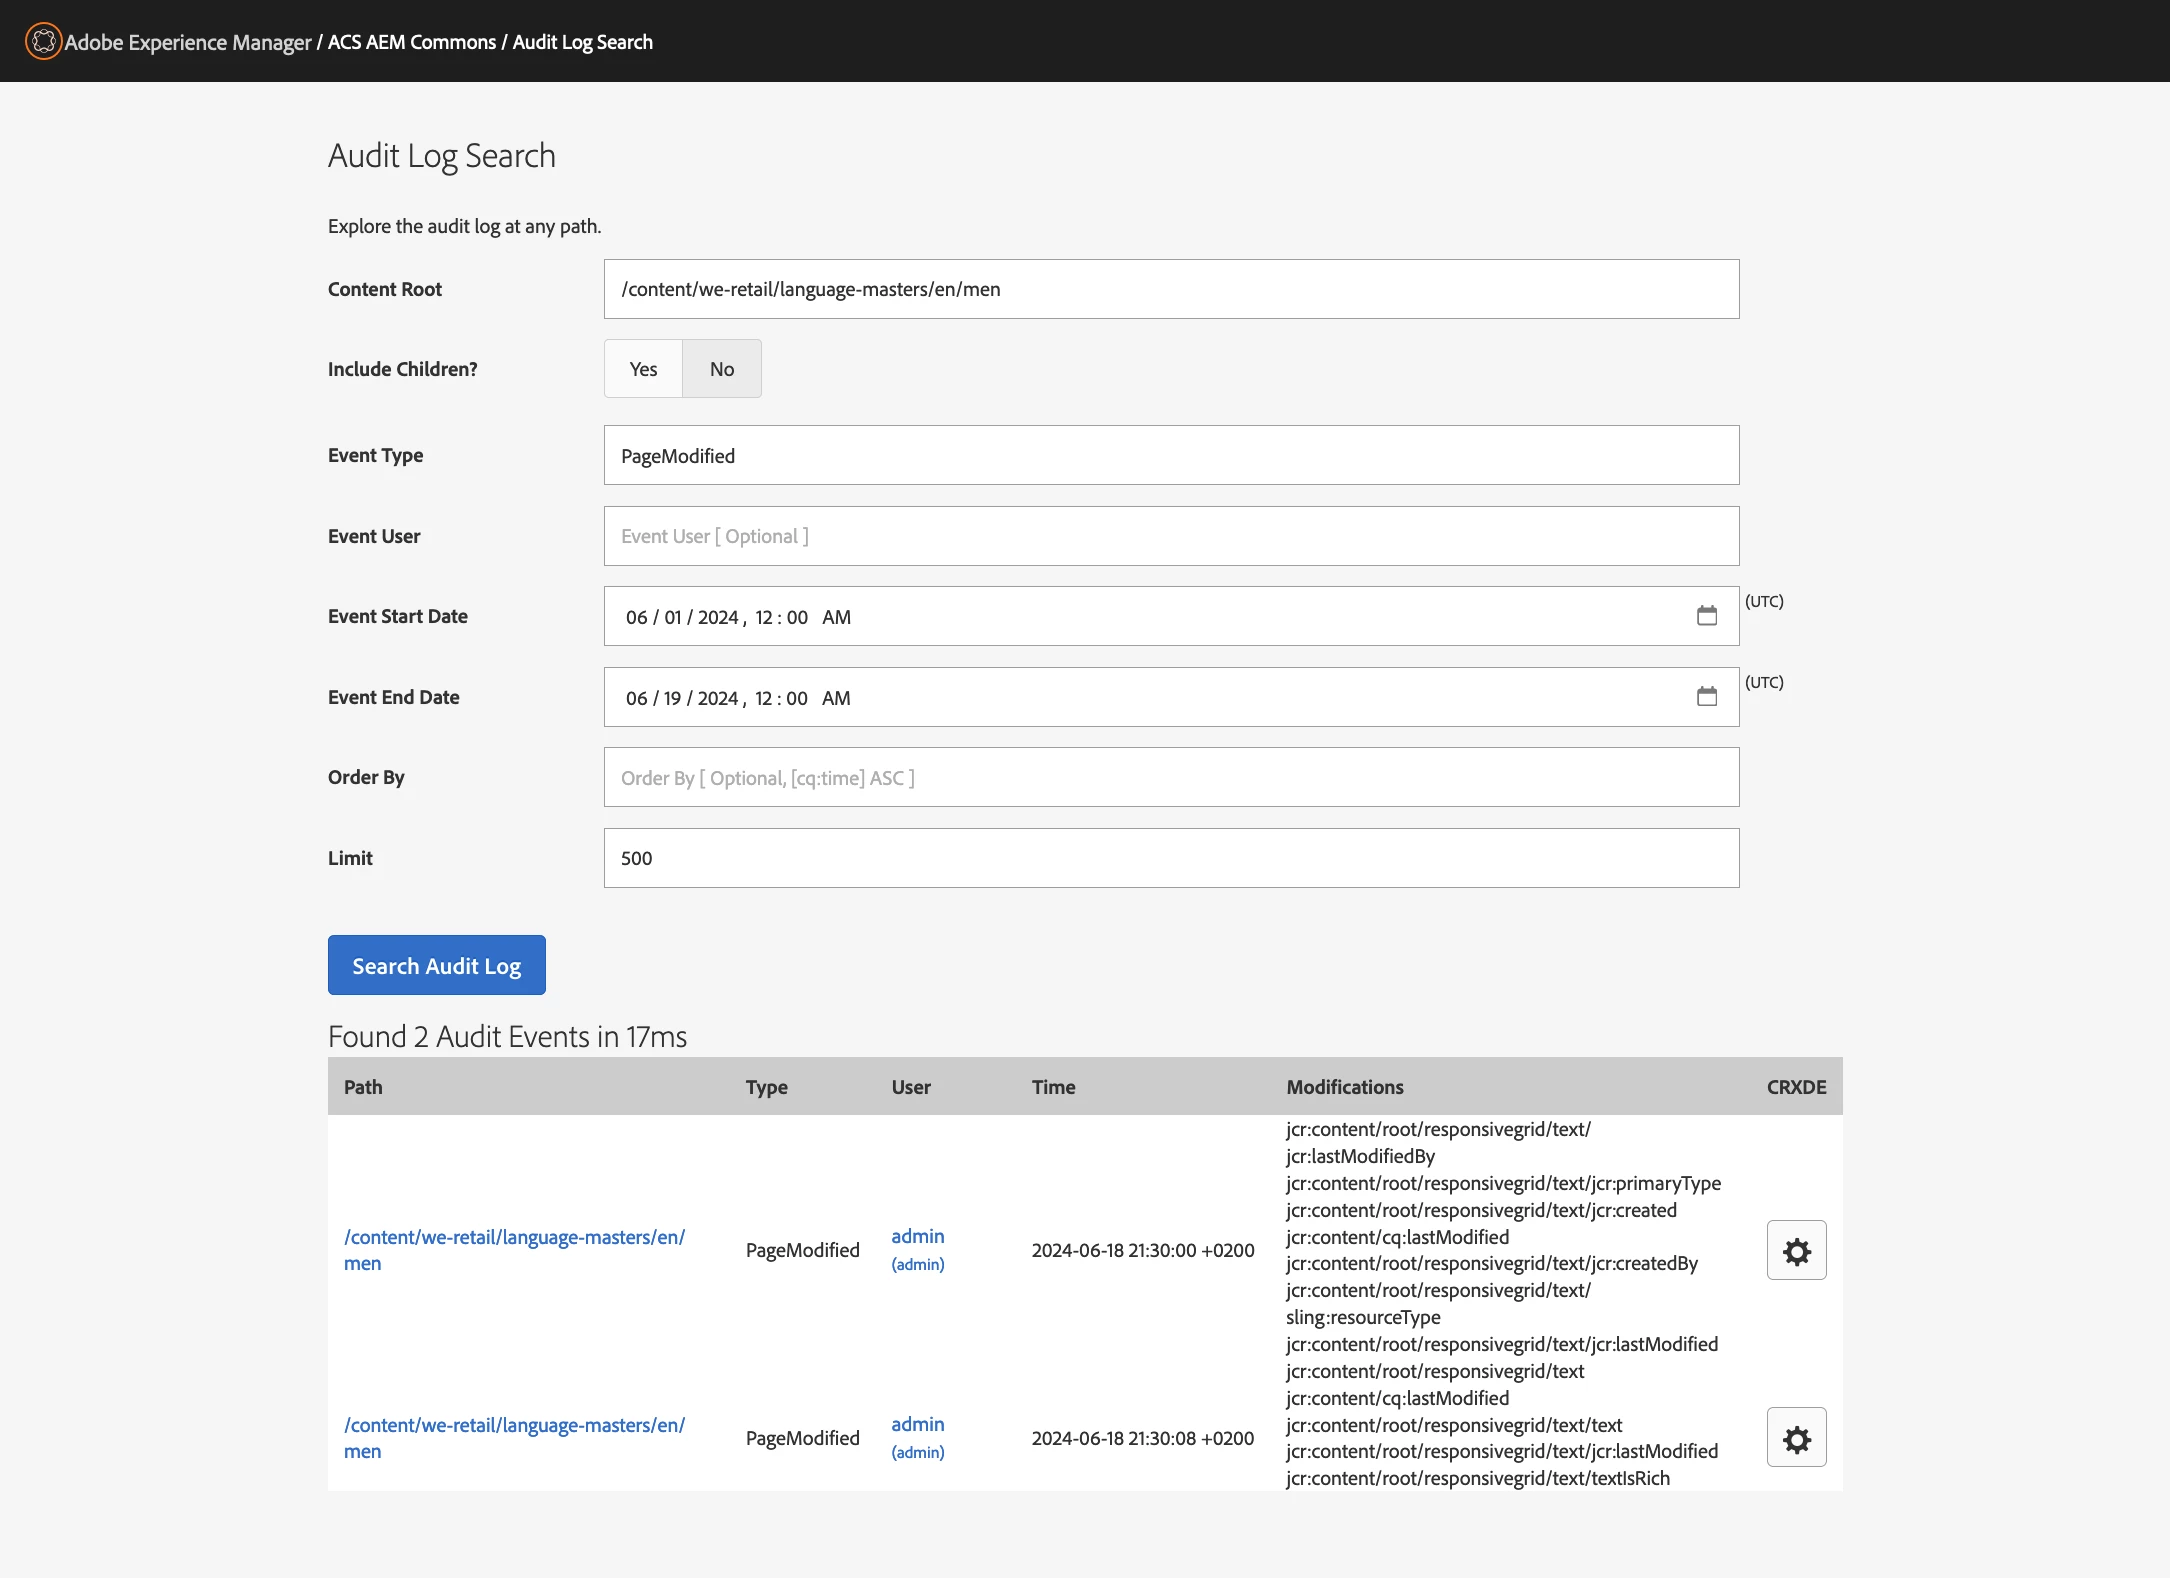Click admin user link in first row
2171x1578 pixels.
pos(917,1237)
